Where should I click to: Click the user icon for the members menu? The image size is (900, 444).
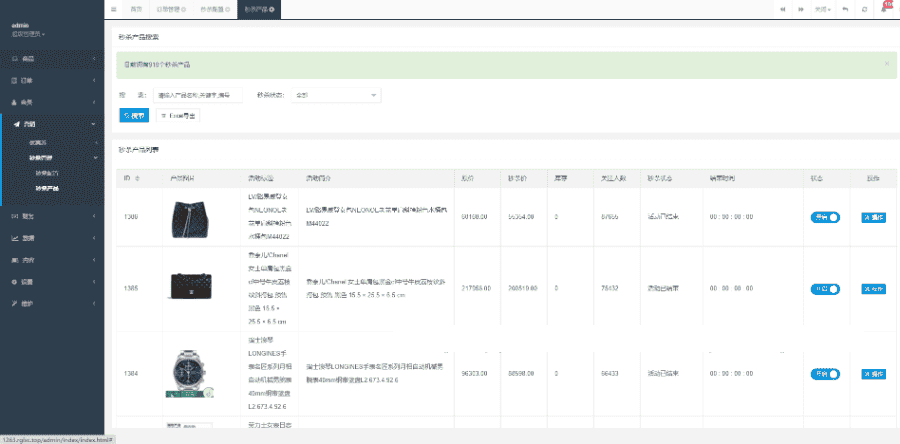pos(15,102)
